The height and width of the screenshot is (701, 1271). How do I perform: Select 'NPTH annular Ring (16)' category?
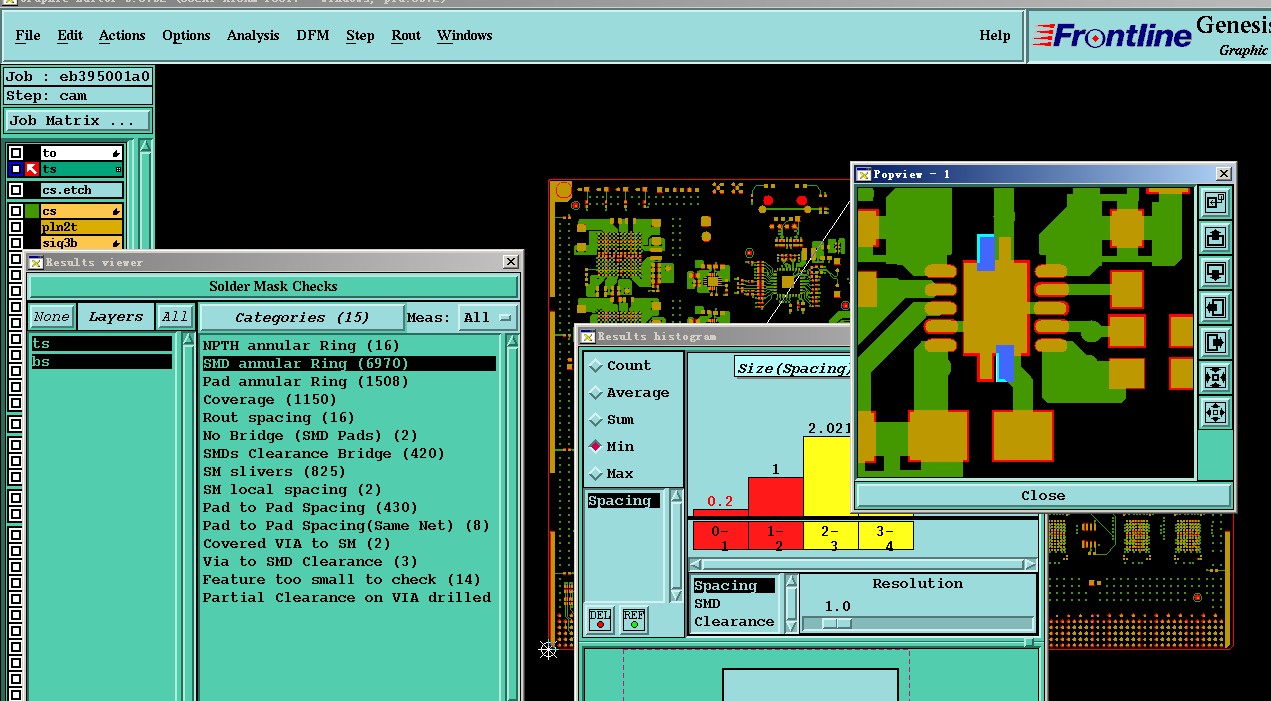349,346
